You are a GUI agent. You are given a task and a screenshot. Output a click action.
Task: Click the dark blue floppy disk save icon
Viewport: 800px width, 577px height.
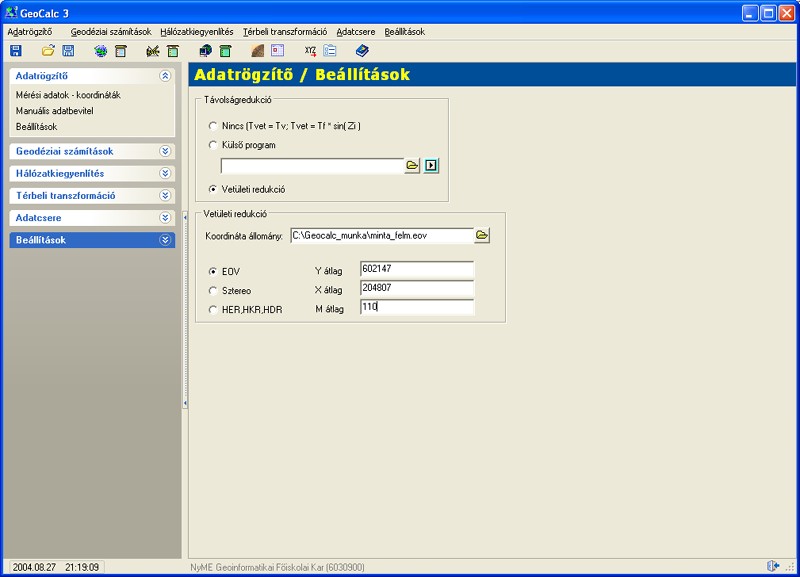click(16, 51)
